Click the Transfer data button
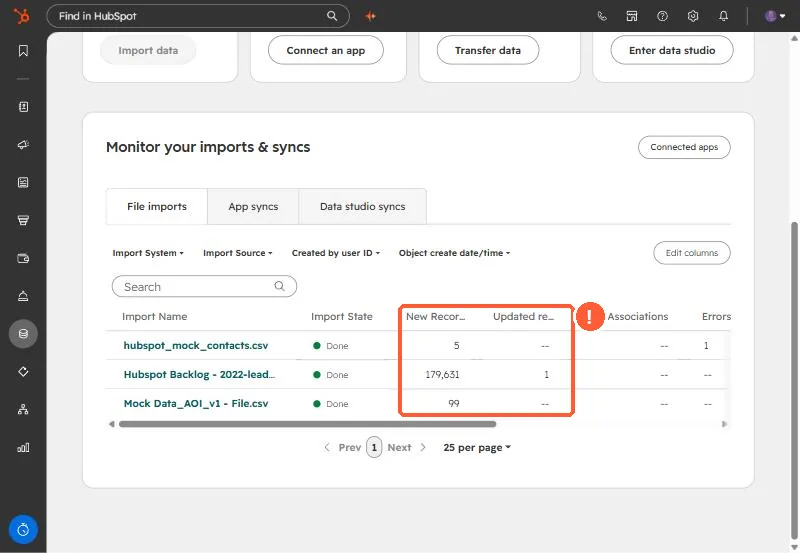800x553 pixels. [488, 50]
